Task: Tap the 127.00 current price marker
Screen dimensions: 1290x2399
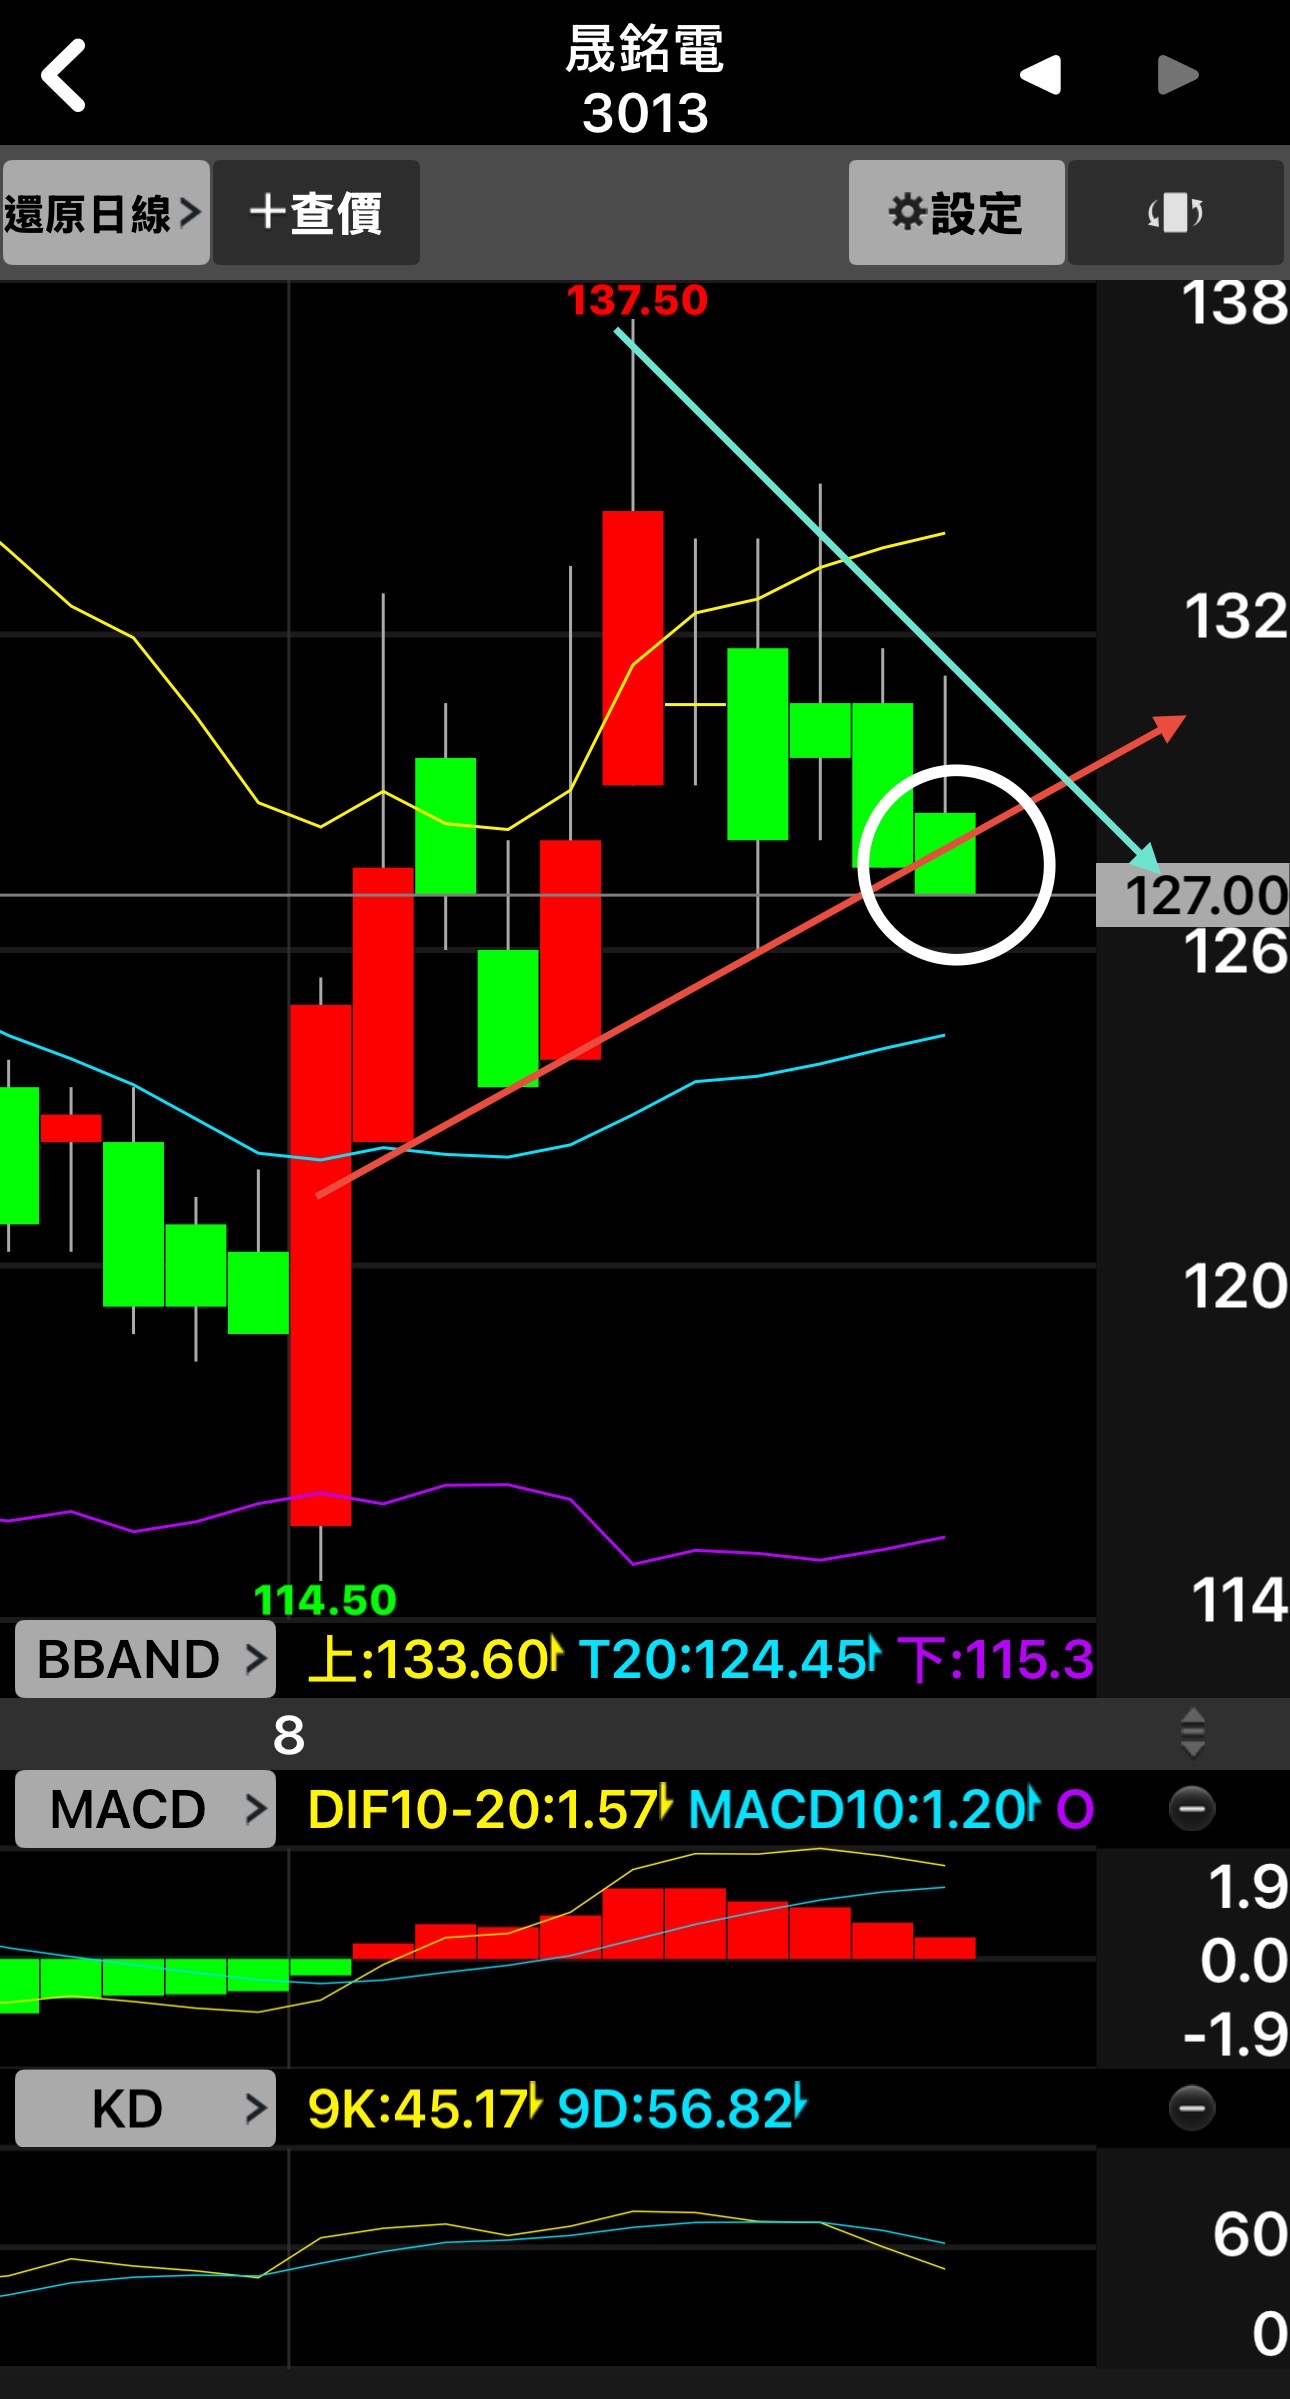Action: (1193, 895)
